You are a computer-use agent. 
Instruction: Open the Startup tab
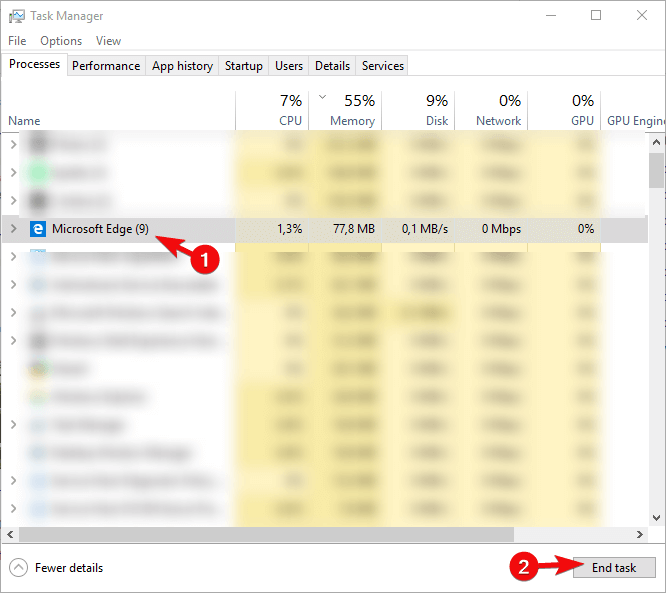click(243, 66)
